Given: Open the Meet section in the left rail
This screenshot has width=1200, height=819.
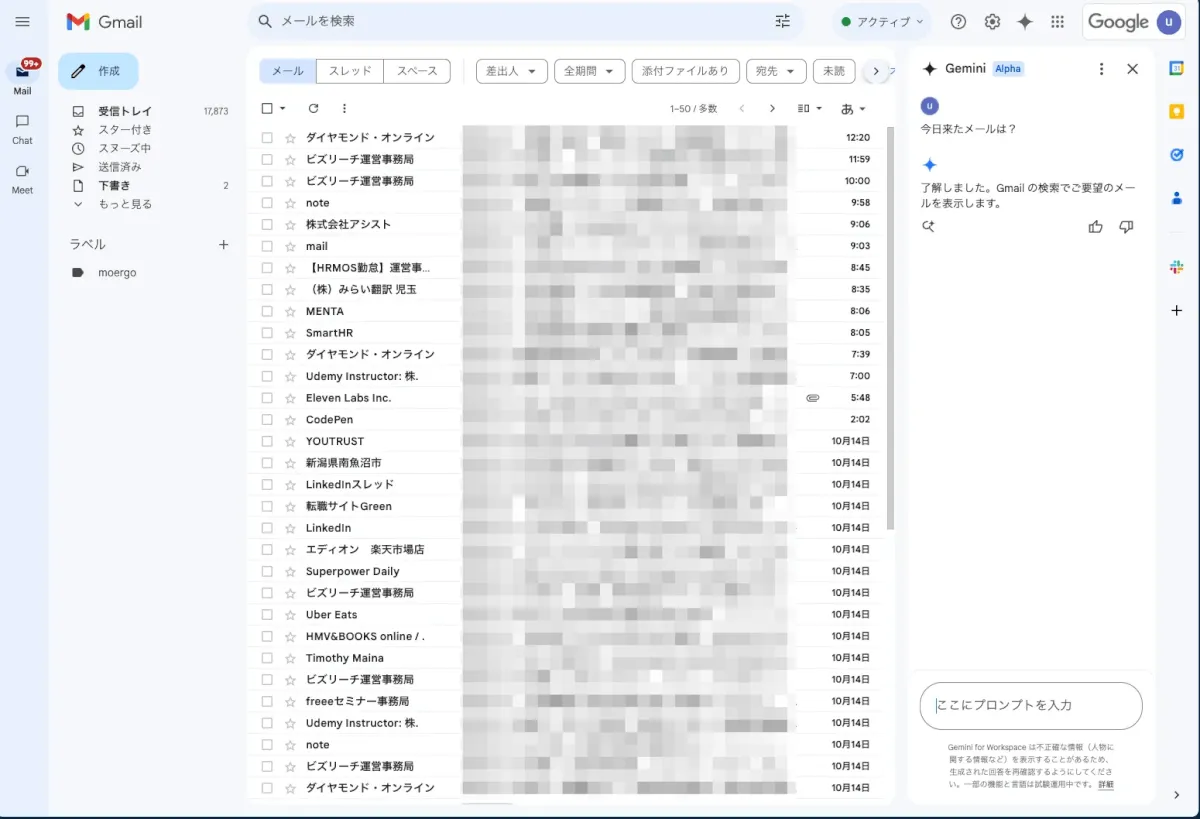Looking at the screenshot, I should tap(22, 178).
